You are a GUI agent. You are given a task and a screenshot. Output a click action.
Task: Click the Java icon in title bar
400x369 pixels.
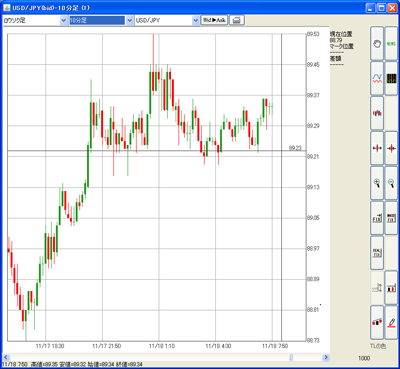[x=6, y=7]
